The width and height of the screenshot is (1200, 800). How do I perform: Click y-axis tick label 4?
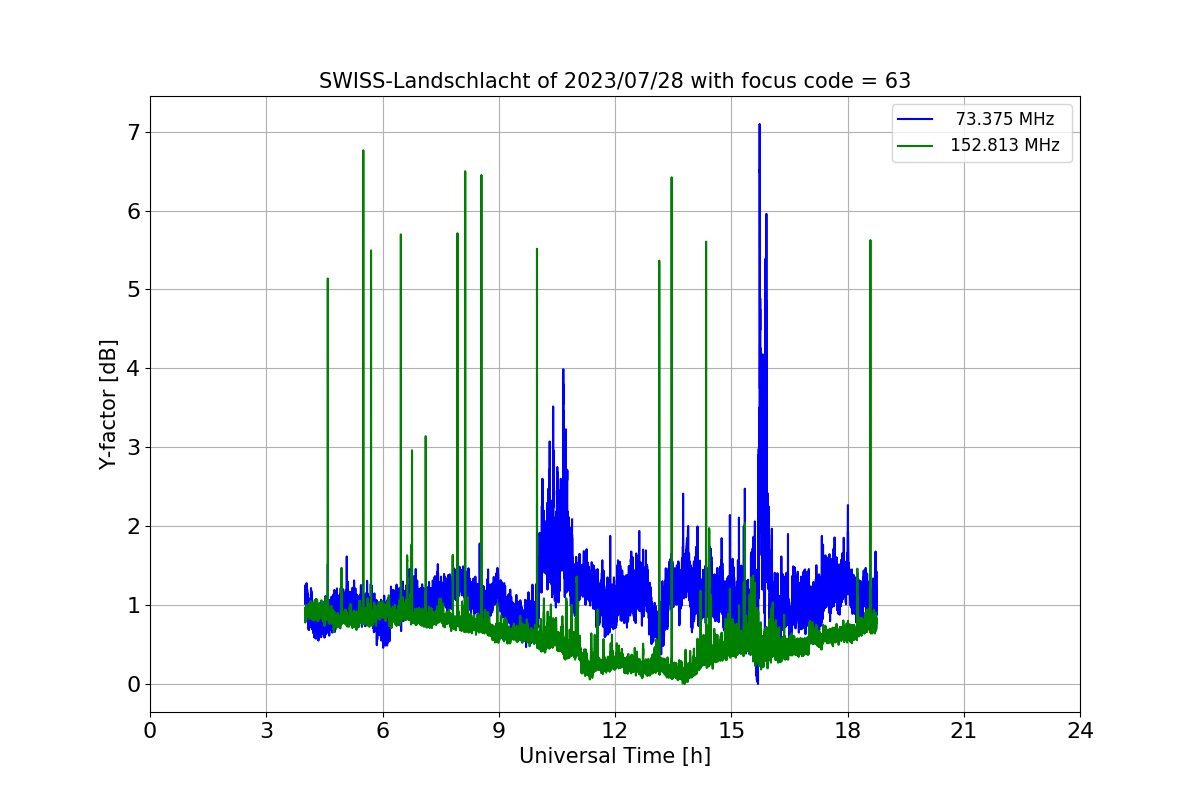click(x=133, y=369)
